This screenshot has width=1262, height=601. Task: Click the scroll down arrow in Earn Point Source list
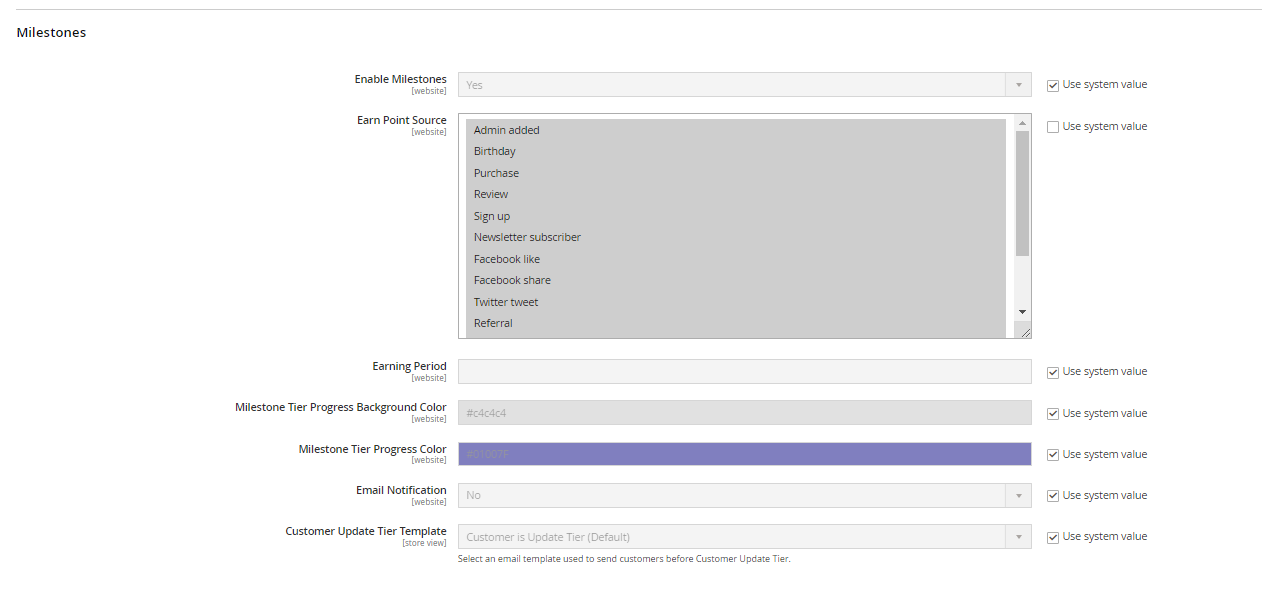click(1022, 313)
